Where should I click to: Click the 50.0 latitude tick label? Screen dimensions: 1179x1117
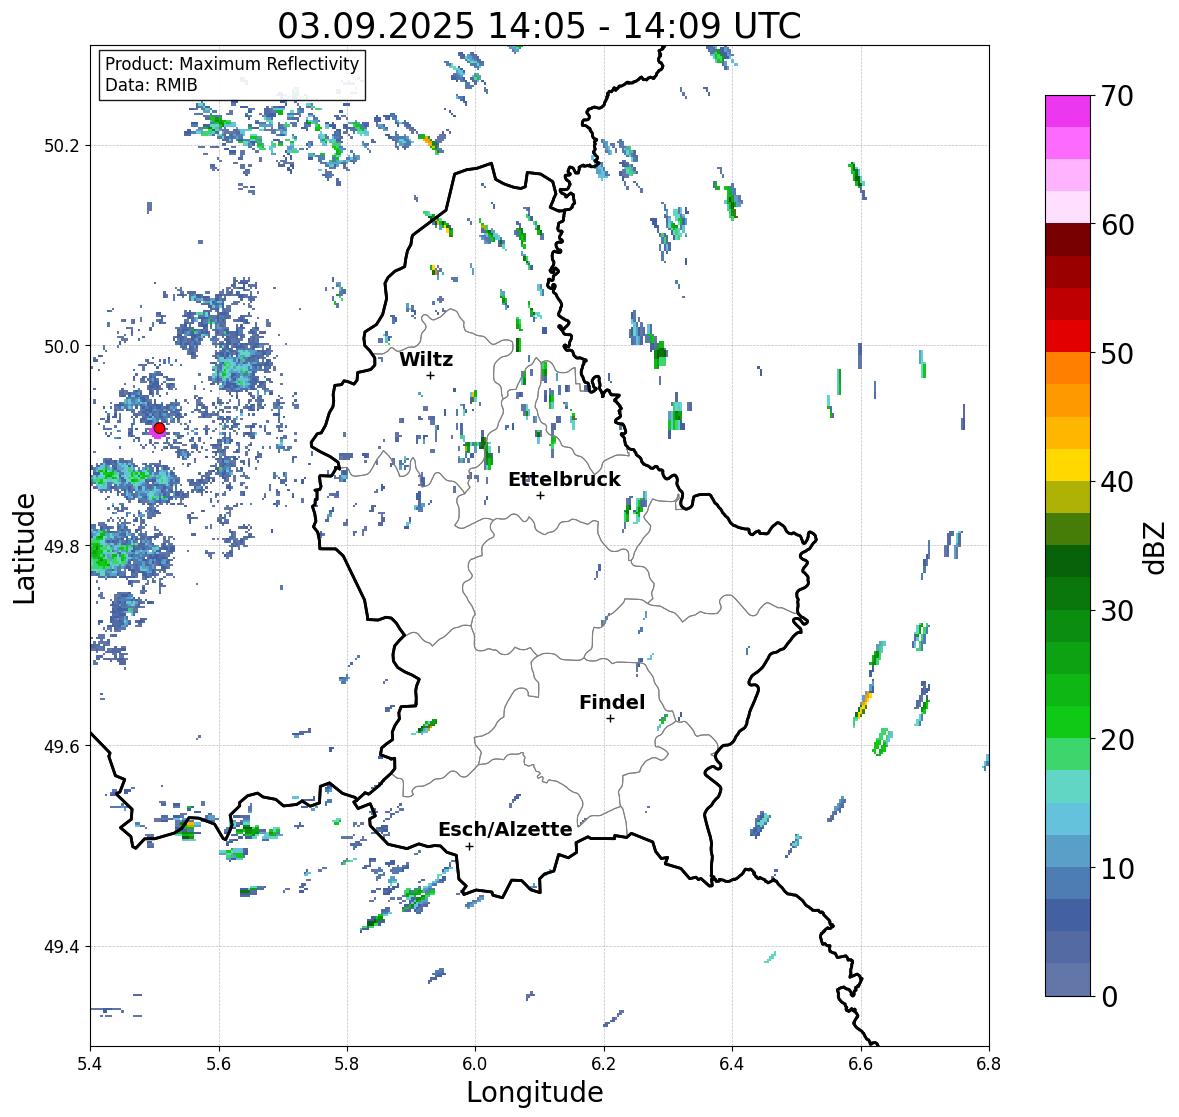(62, 346)
